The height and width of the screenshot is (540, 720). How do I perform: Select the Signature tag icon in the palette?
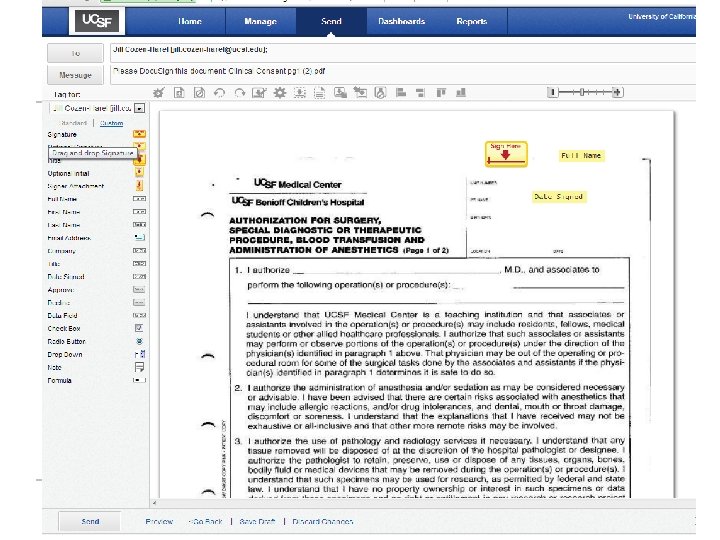(x=139, y=134)
